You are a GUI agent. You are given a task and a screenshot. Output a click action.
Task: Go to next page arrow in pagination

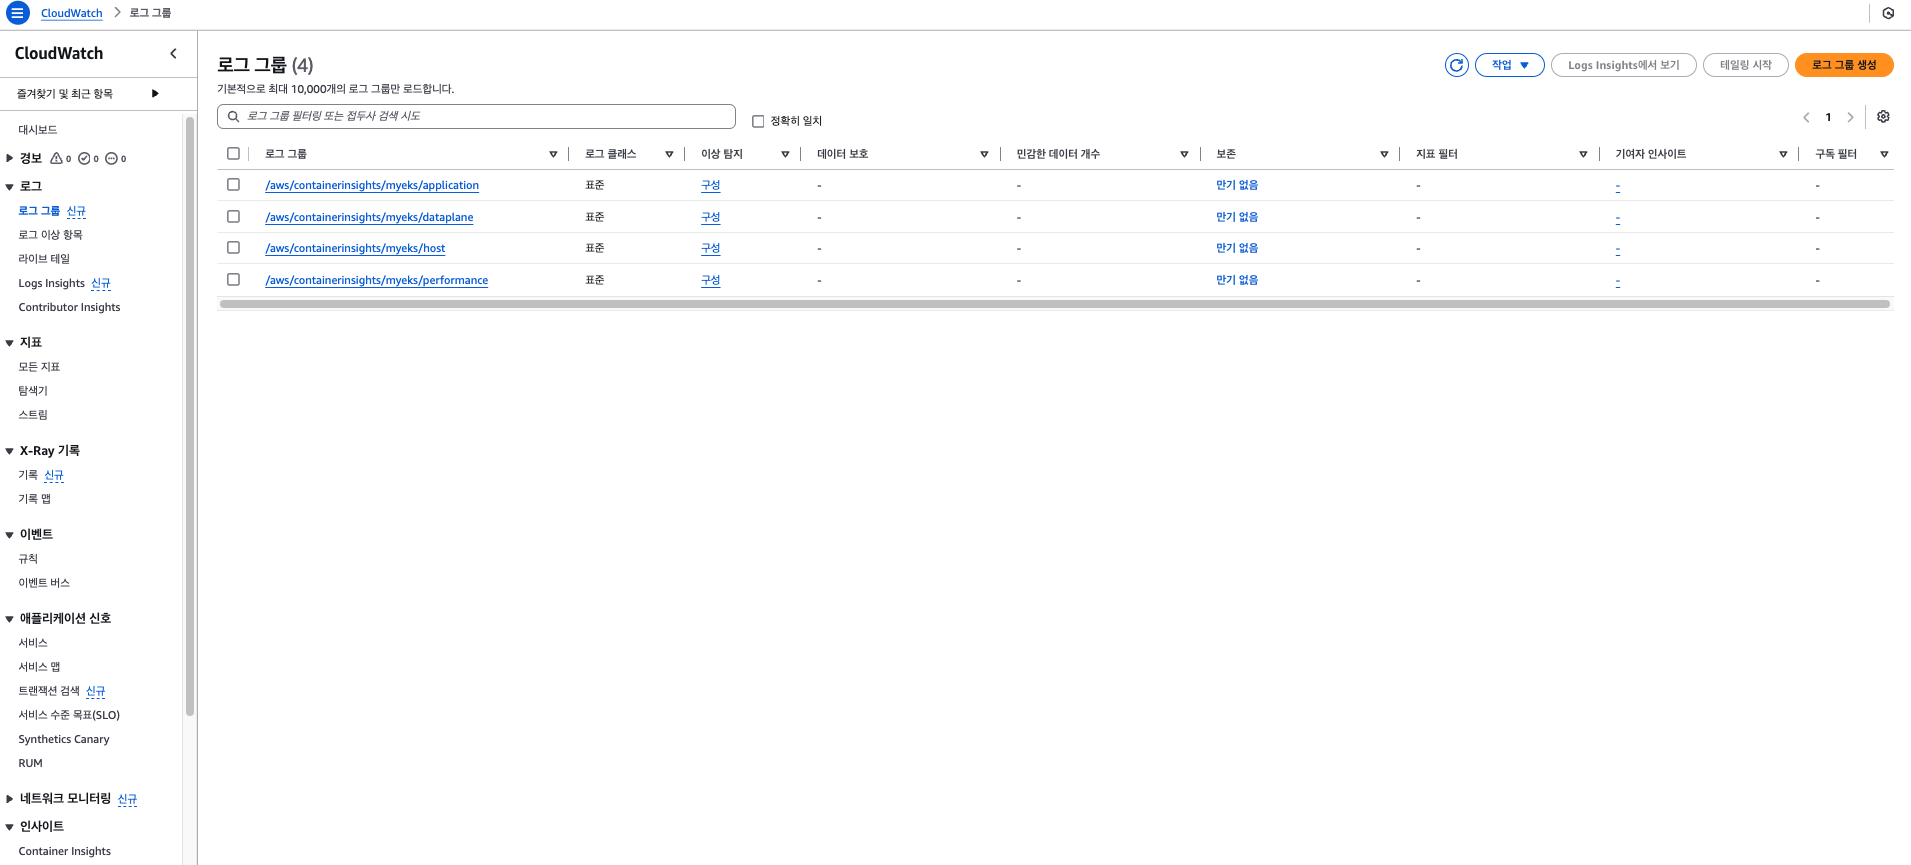click(x=1850, y=118)
